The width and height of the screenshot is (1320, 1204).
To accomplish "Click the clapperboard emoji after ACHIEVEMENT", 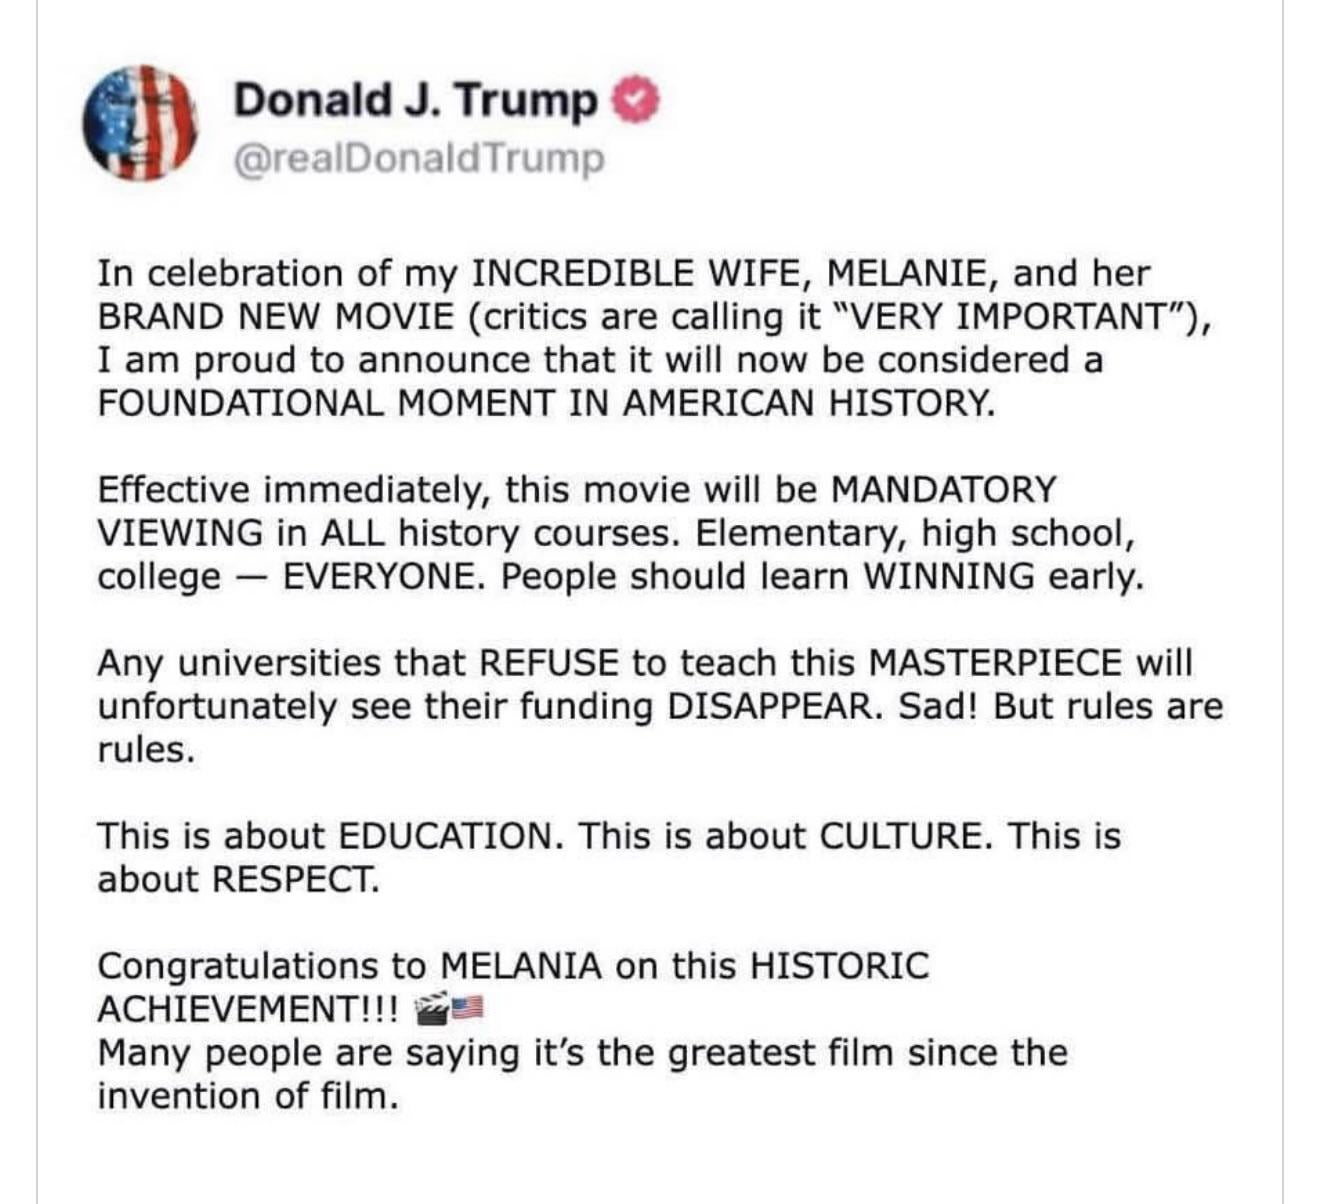I will click(432, 1008).
